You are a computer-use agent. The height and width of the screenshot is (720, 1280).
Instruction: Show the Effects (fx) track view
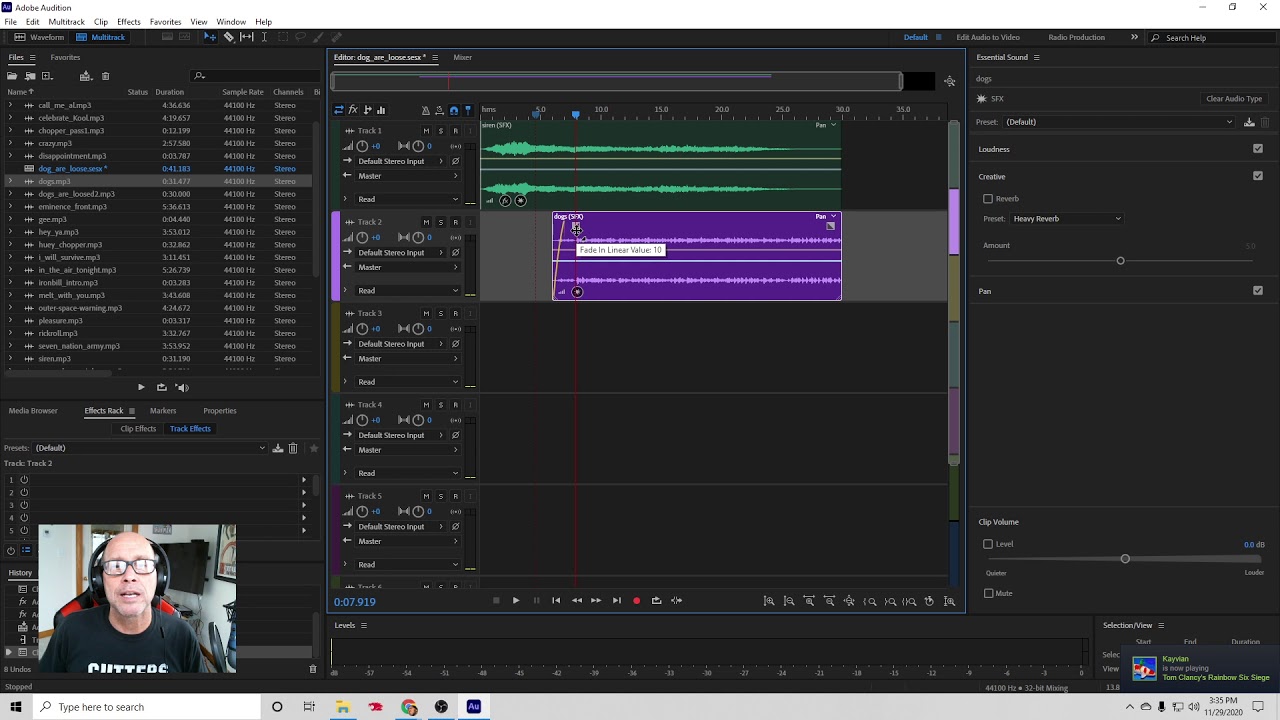[x=353, y=110]
